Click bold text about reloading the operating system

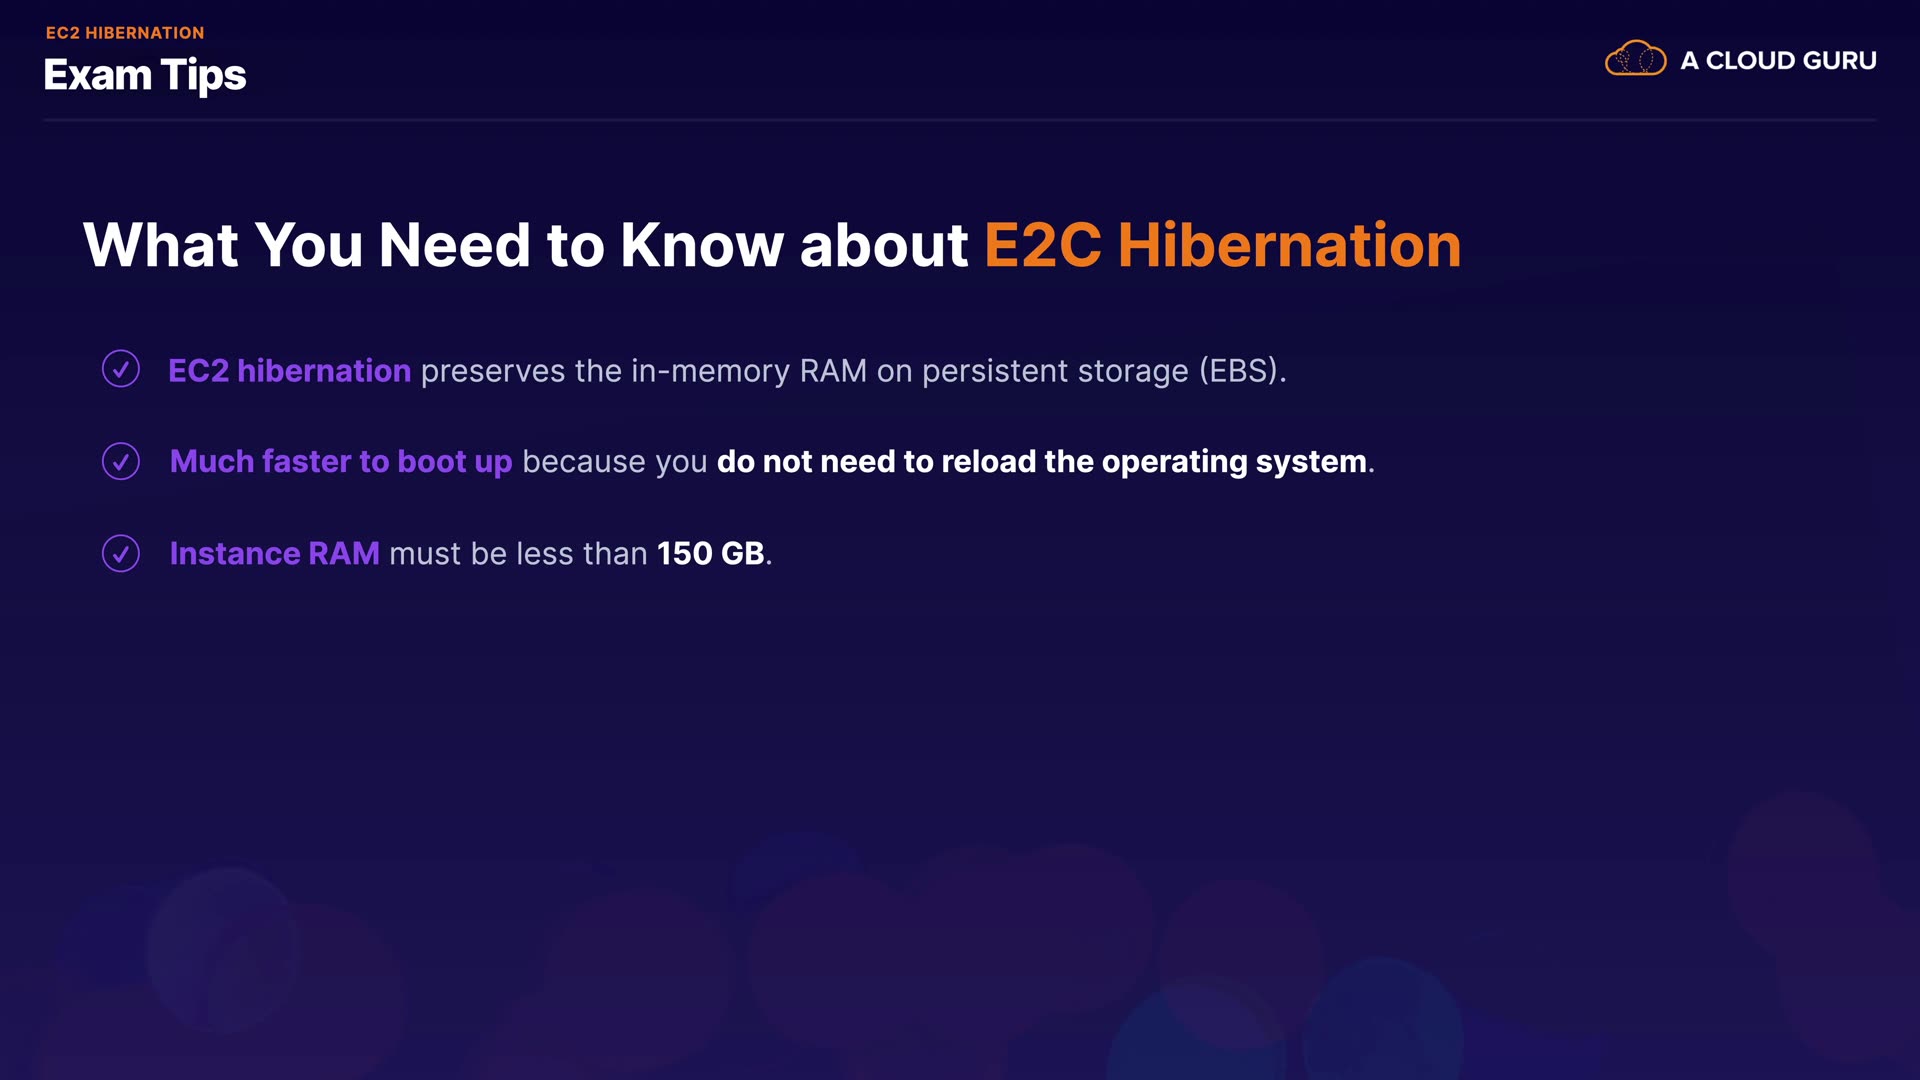pyautogui.click(x=1042, y=462)
